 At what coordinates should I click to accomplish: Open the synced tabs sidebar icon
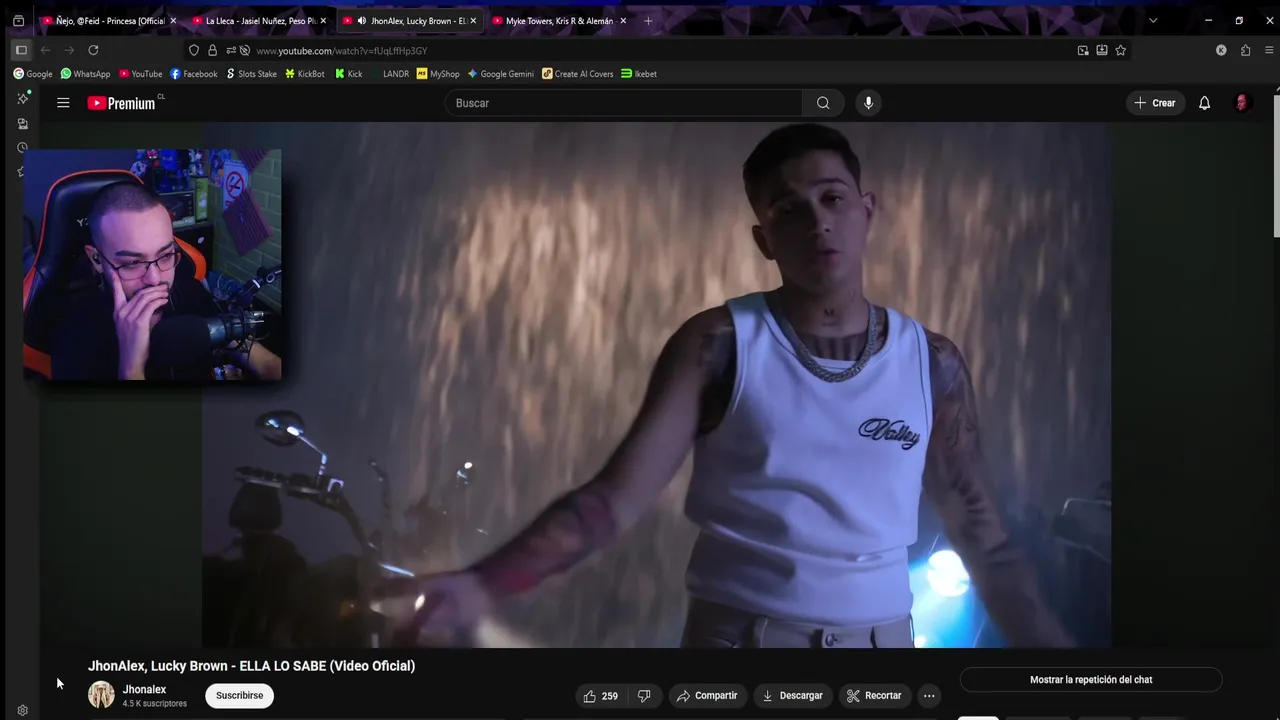22,123
